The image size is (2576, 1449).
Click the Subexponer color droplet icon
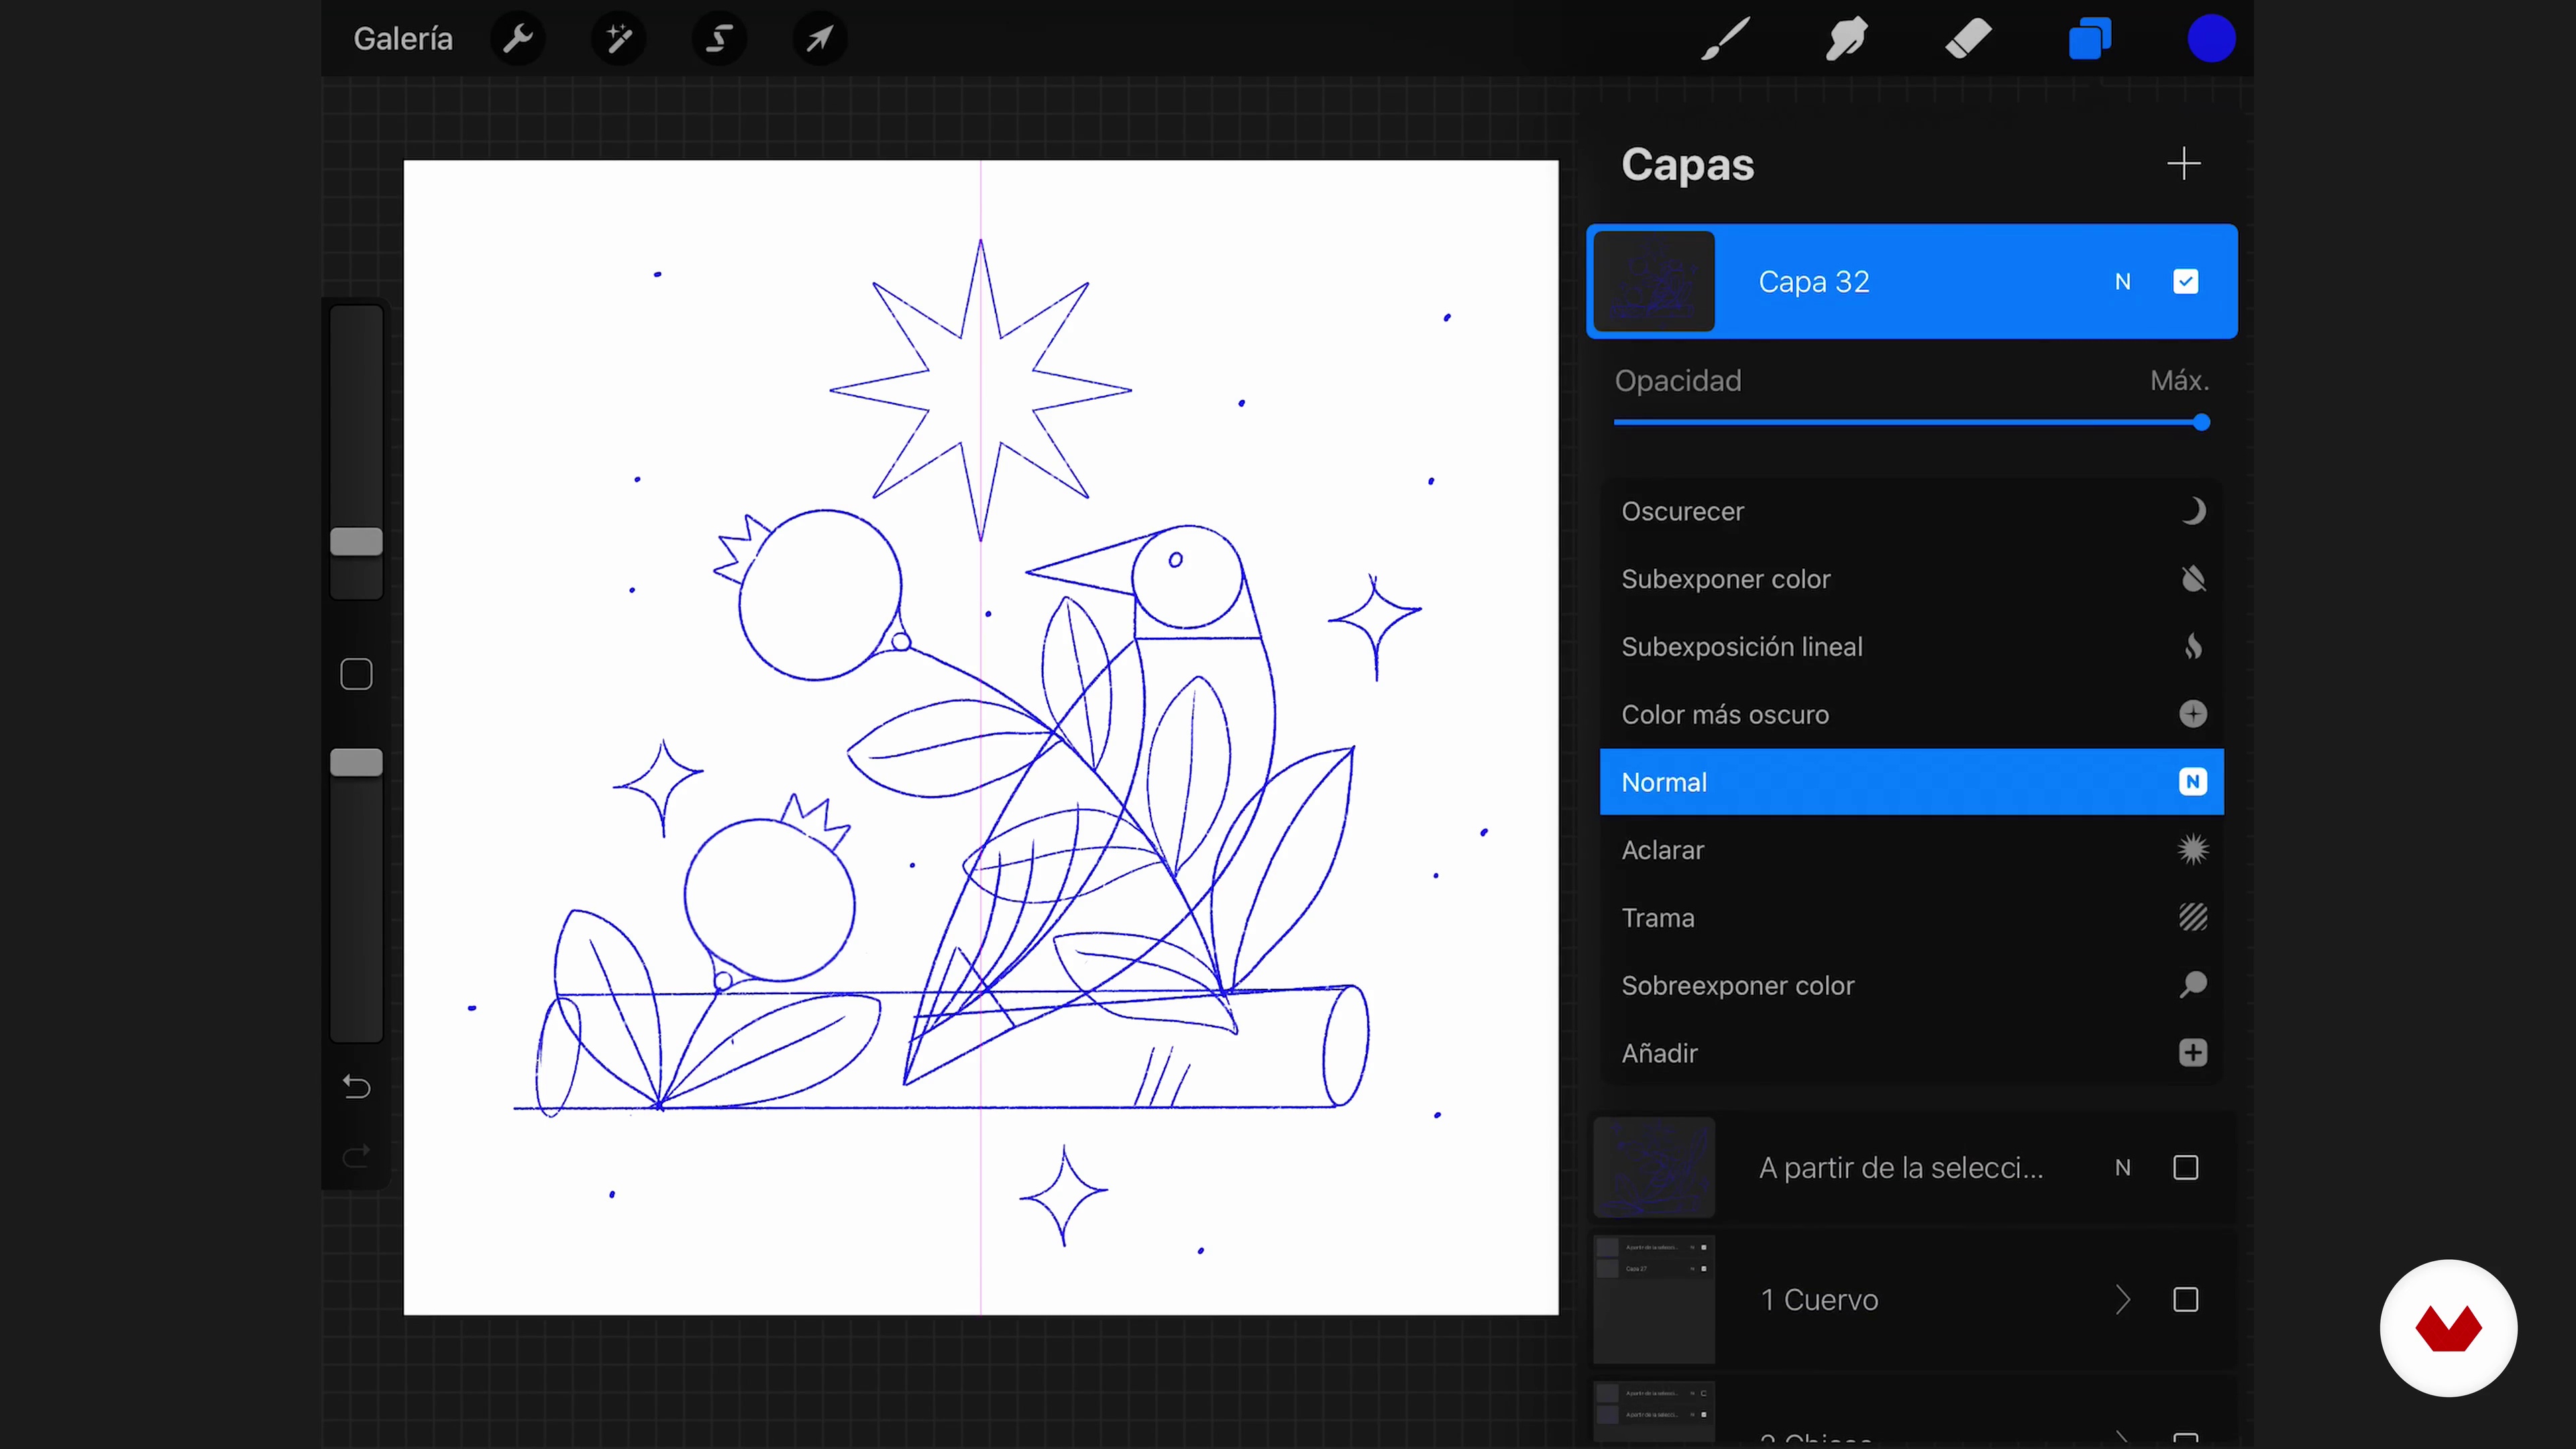click(x=2193, y=579)
